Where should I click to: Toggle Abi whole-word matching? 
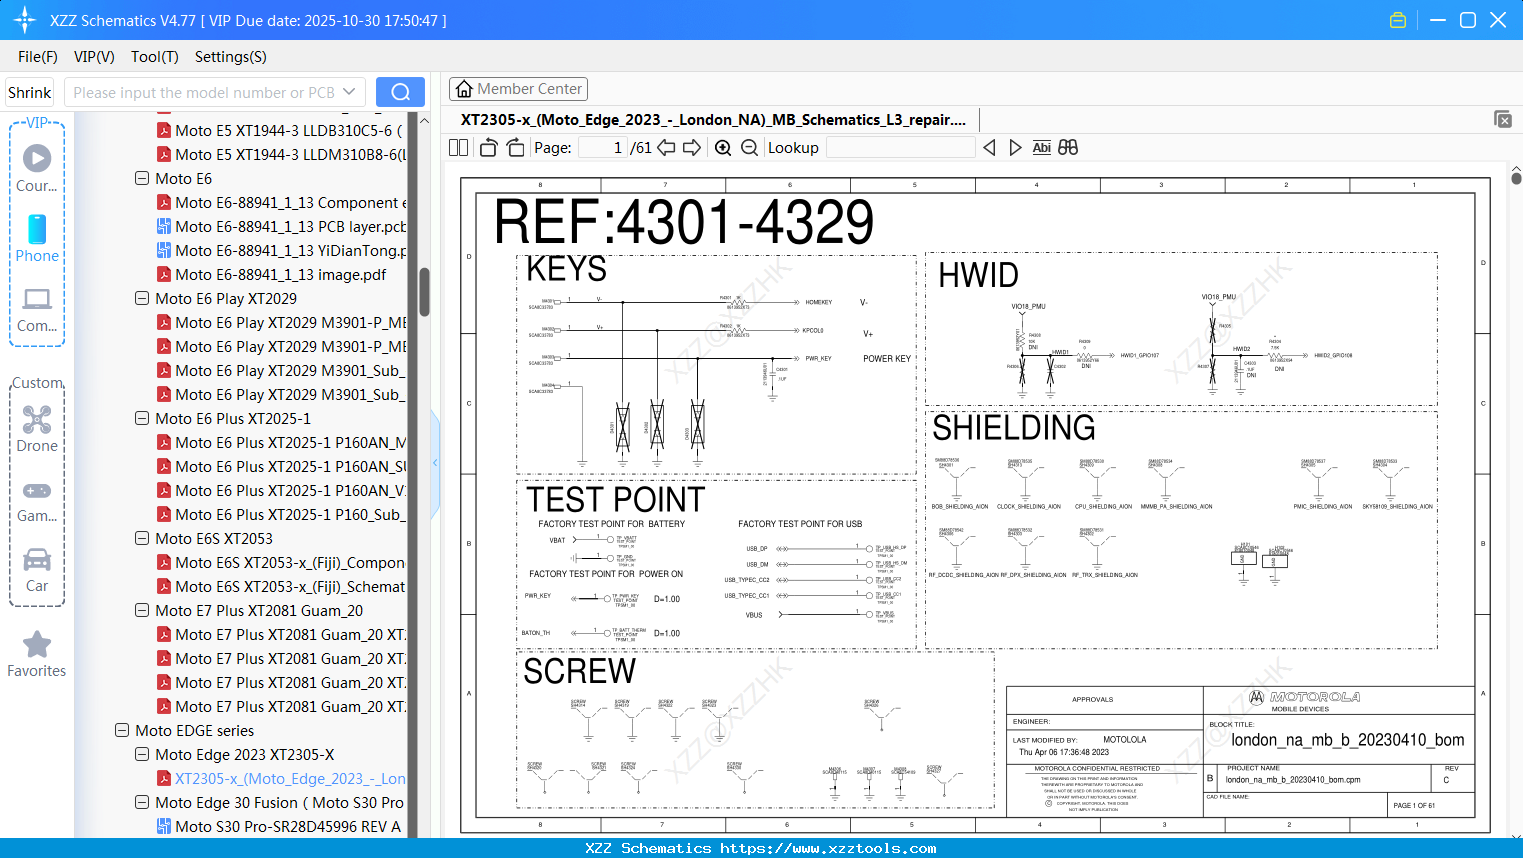pos(1041,147)
